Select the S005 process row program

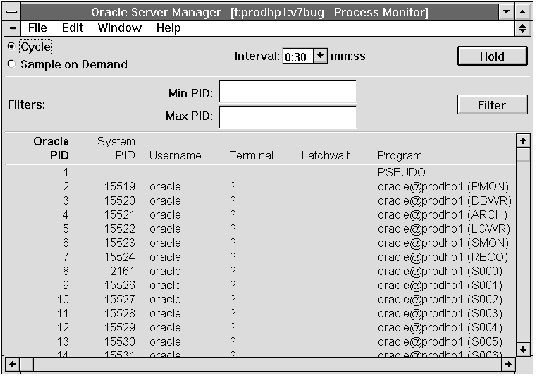440,341
